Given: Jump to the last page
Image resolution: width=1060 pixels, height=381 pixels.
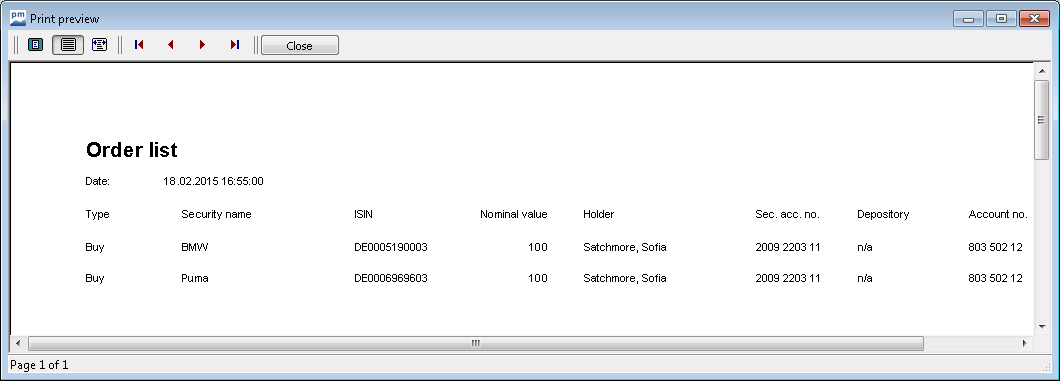Looking at the screenshot, I should click(235, 45).
